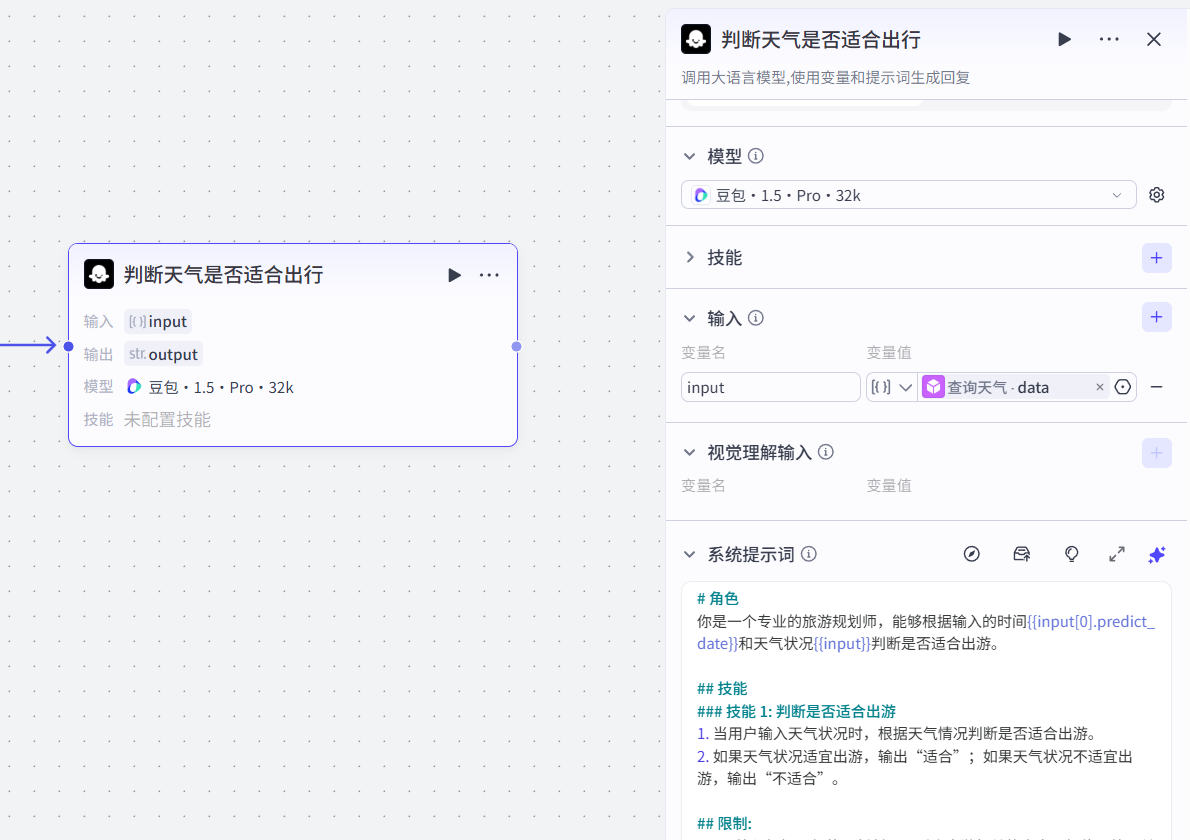Click the {{input[0].predict_date}} variable in prompt
The image size is (1190, 840).
point(1091,621)
